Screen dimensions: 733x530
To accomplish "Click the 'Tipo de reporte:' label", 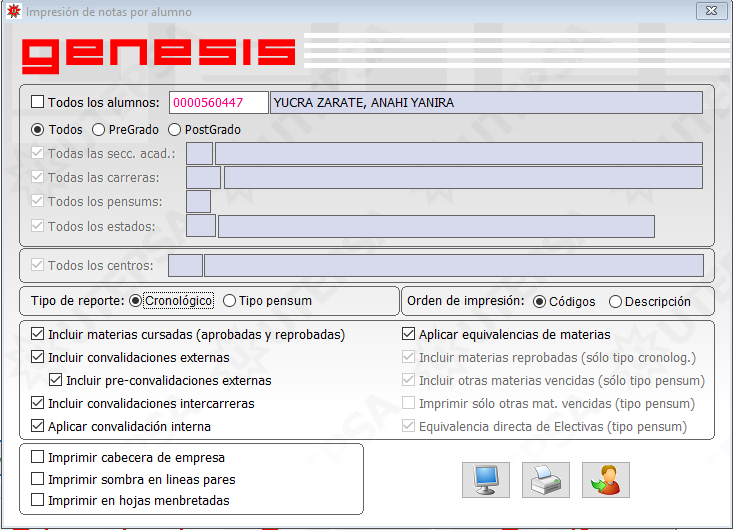I will (78, 301).
